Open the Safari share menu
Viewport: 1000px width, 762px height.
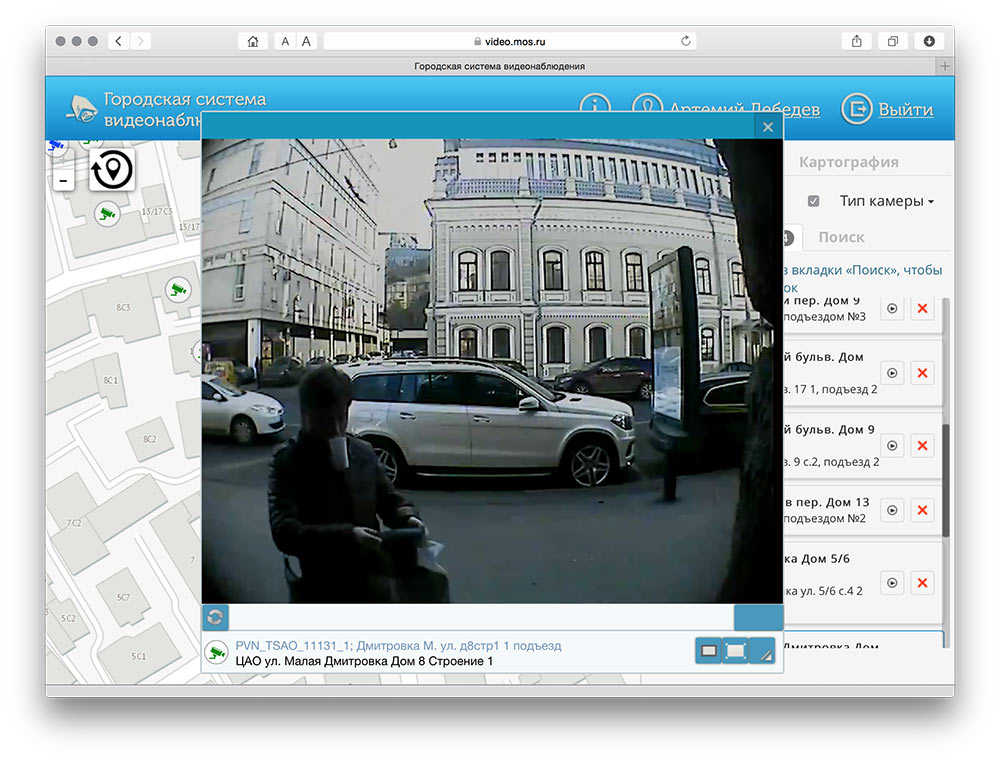tap(857, 41)
